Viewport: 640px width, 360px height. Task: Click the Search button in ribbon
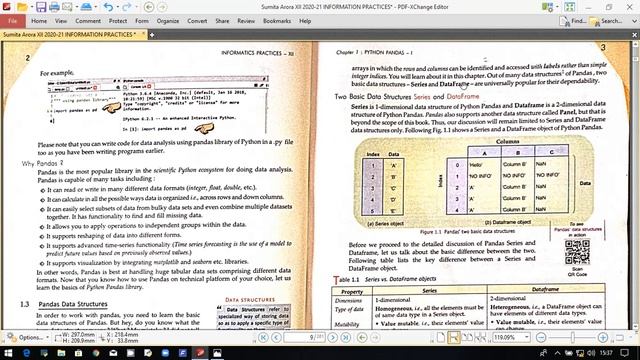[606, 21]
